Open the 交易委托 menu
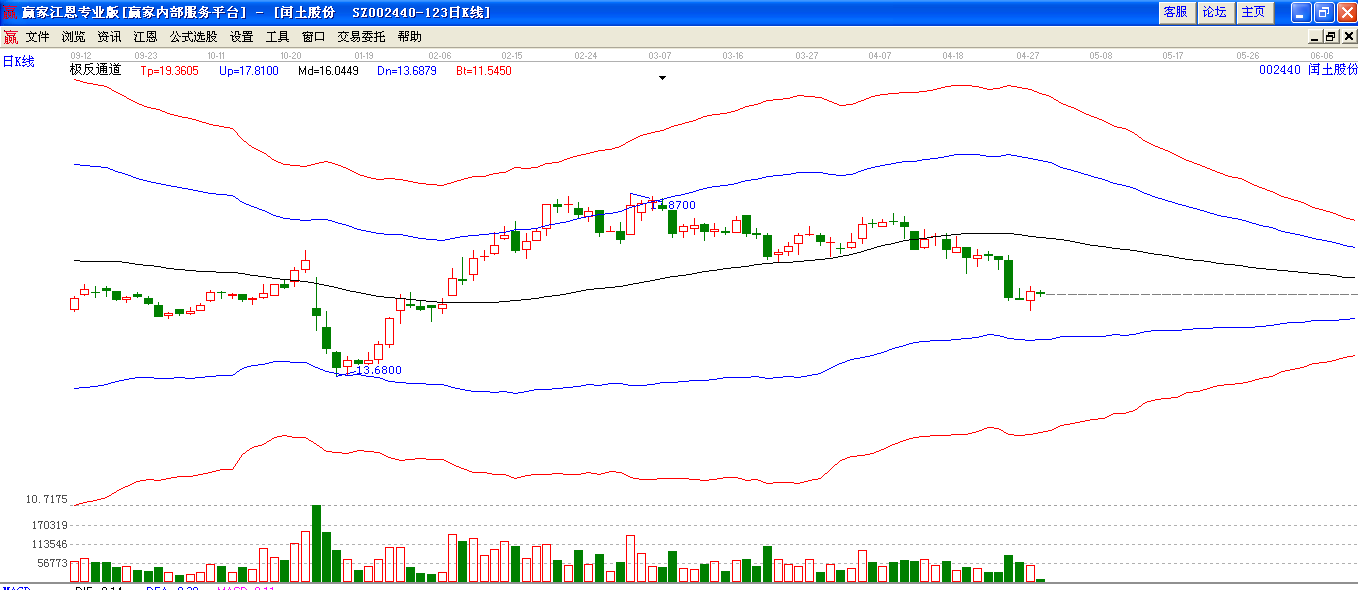Viewport: 1358px width, 590px height. pyautogui.click(x=362, y=36)
